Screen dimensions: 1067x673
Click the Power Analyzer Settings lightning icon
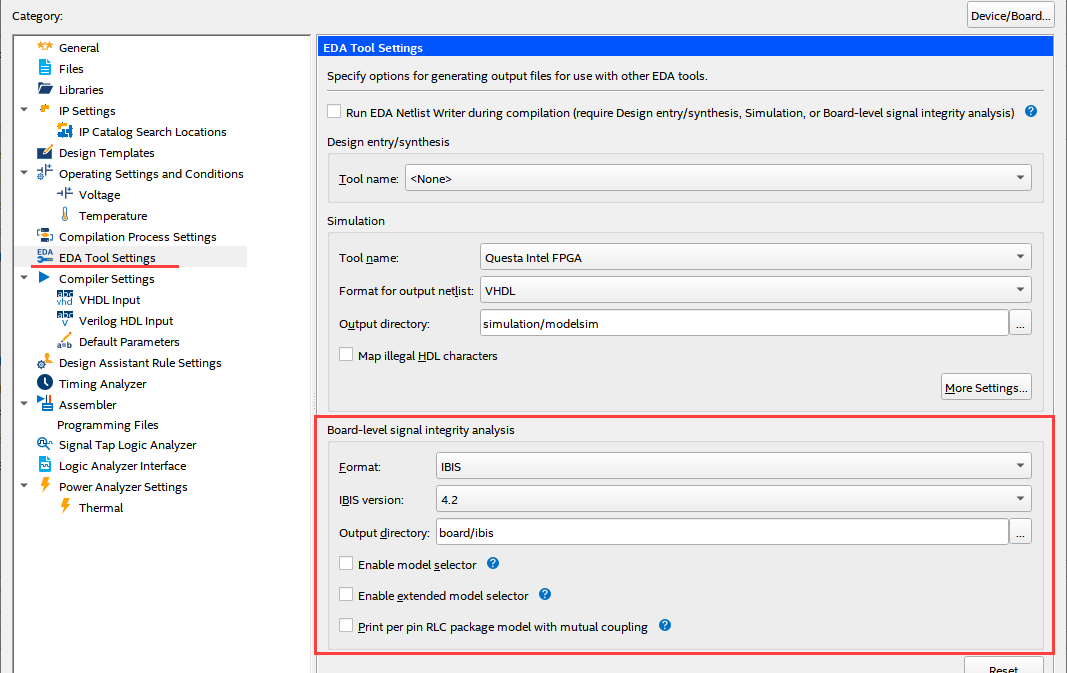[45, 485]
